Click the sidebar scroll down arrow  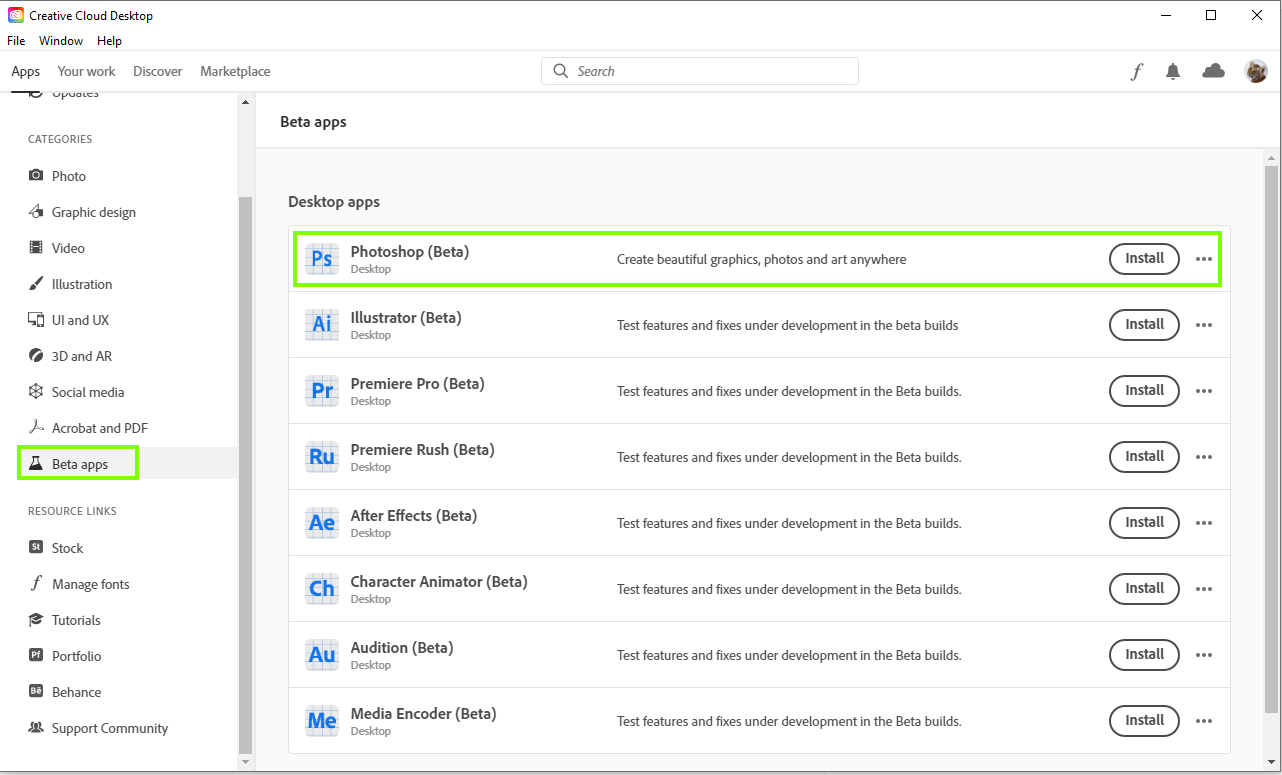point(245,762)
